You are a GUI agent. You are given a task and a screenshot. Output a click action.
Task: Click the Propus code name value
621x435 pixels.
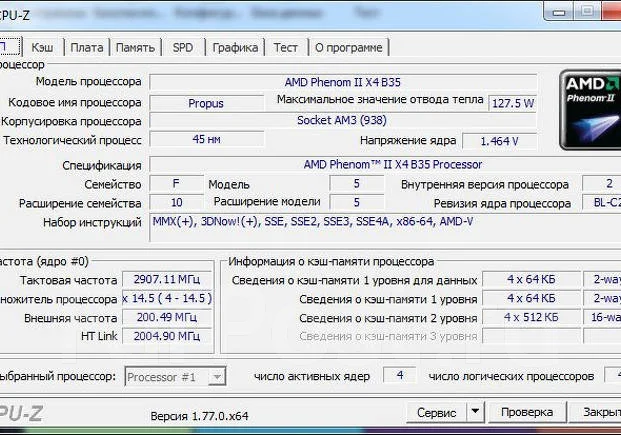206,103
